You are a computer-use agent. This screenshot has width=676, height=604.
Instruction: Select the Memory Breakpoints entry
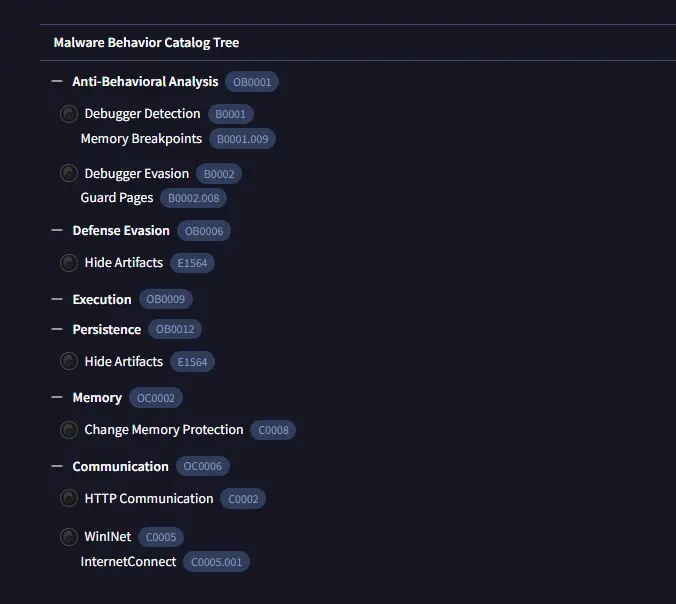(141, 139)
